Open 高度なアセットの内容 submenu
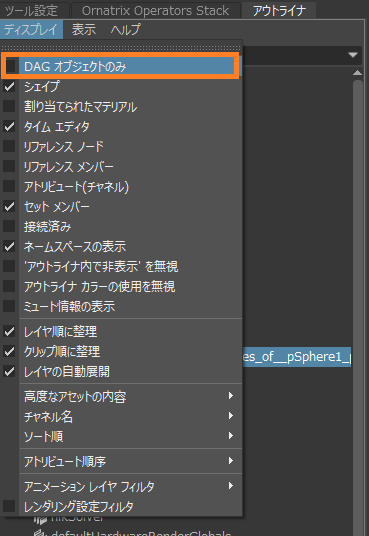 pos(131,397)
